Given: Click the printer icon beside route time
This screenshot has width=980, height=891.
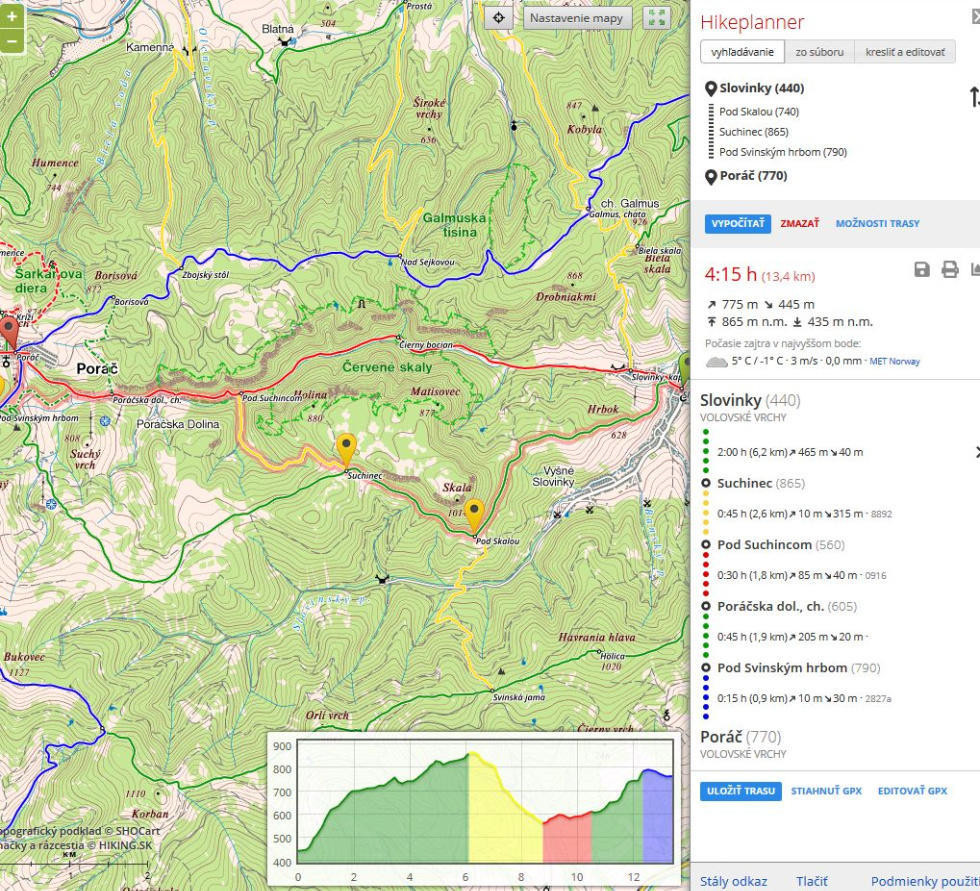Looking at the screenshot, I should (950, 270).
